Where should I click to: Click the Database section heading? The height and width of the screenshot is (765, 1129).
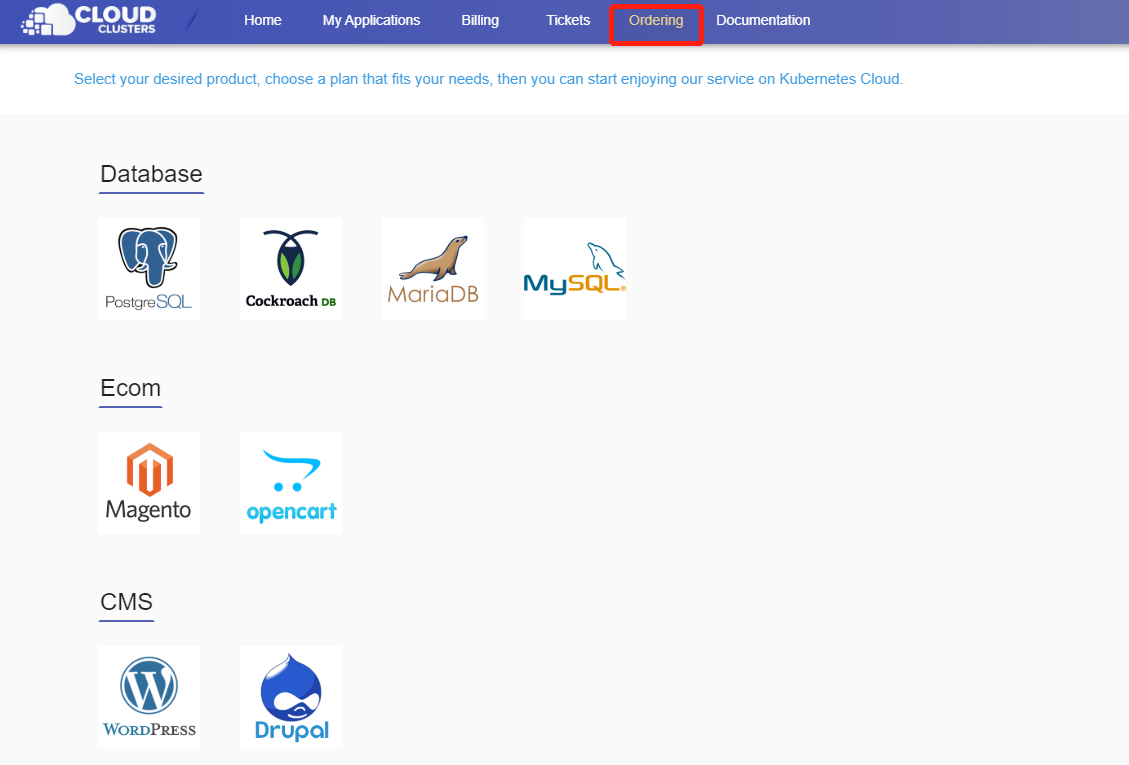tap(151, 174)
